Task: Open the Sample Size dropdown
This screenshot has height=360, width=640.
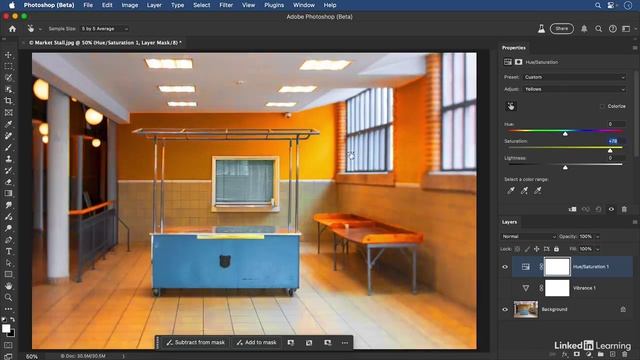Action: (x=104, y=29)
